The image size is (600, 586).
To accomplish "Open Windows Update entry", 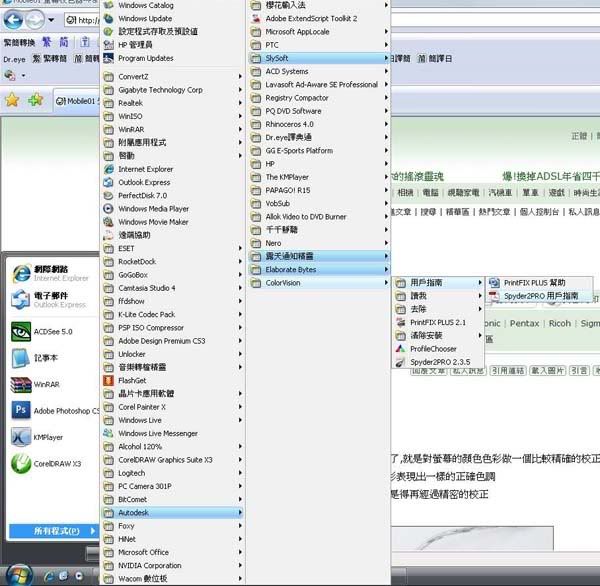I will pos(173,18).
